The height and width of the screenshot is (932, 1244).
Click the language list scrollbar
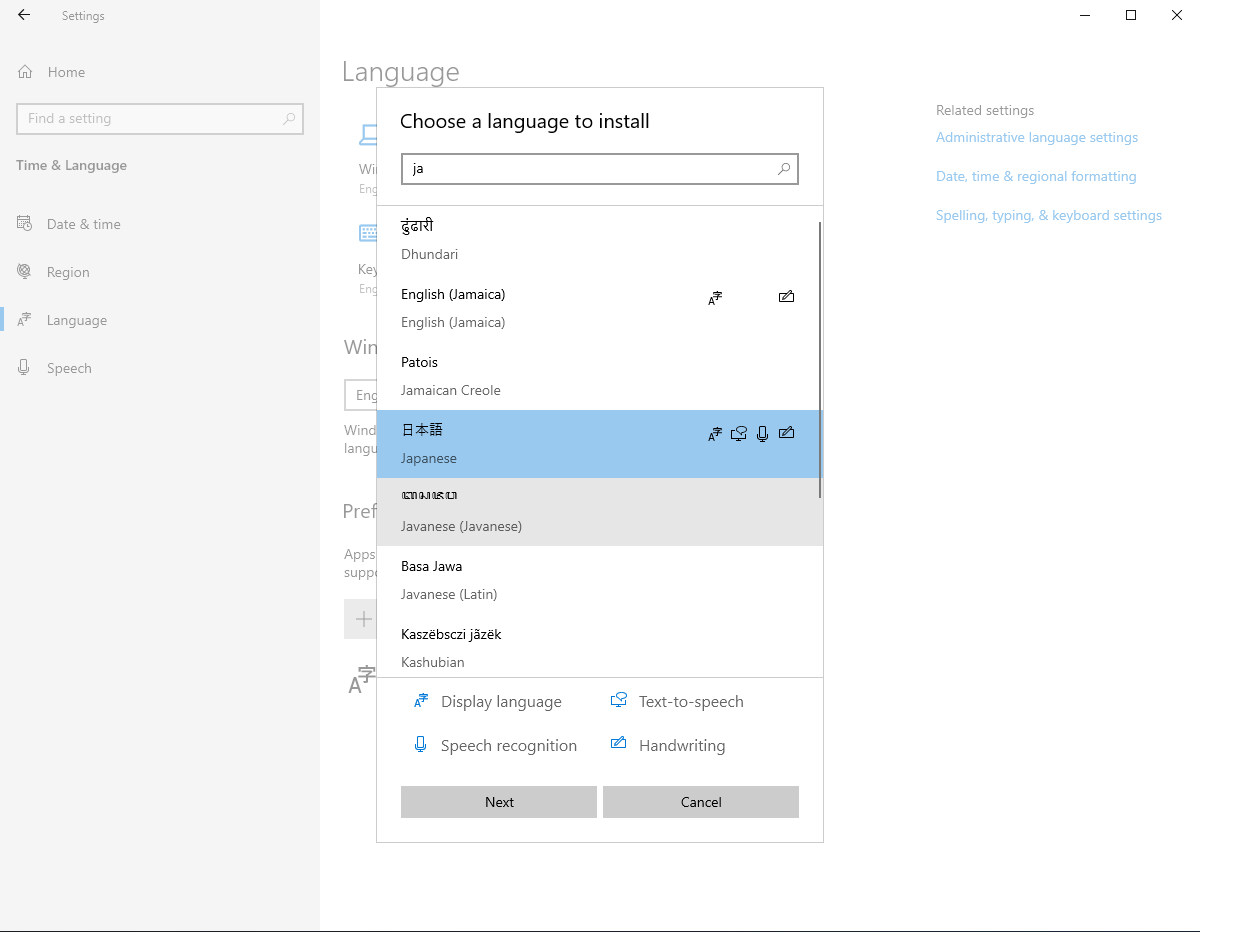point(820,360)
